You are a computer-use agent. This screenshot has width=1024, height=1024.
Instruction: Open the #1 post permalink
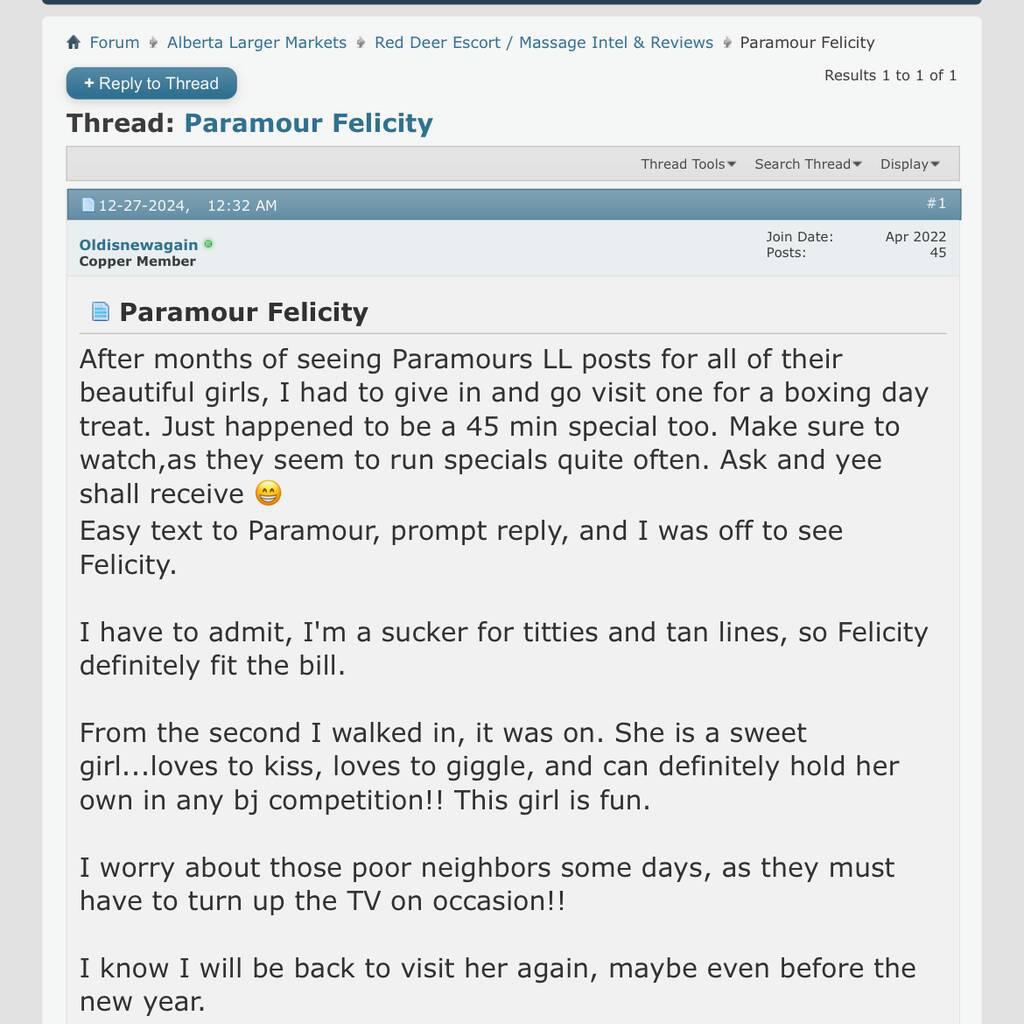(x=936, y=203)
